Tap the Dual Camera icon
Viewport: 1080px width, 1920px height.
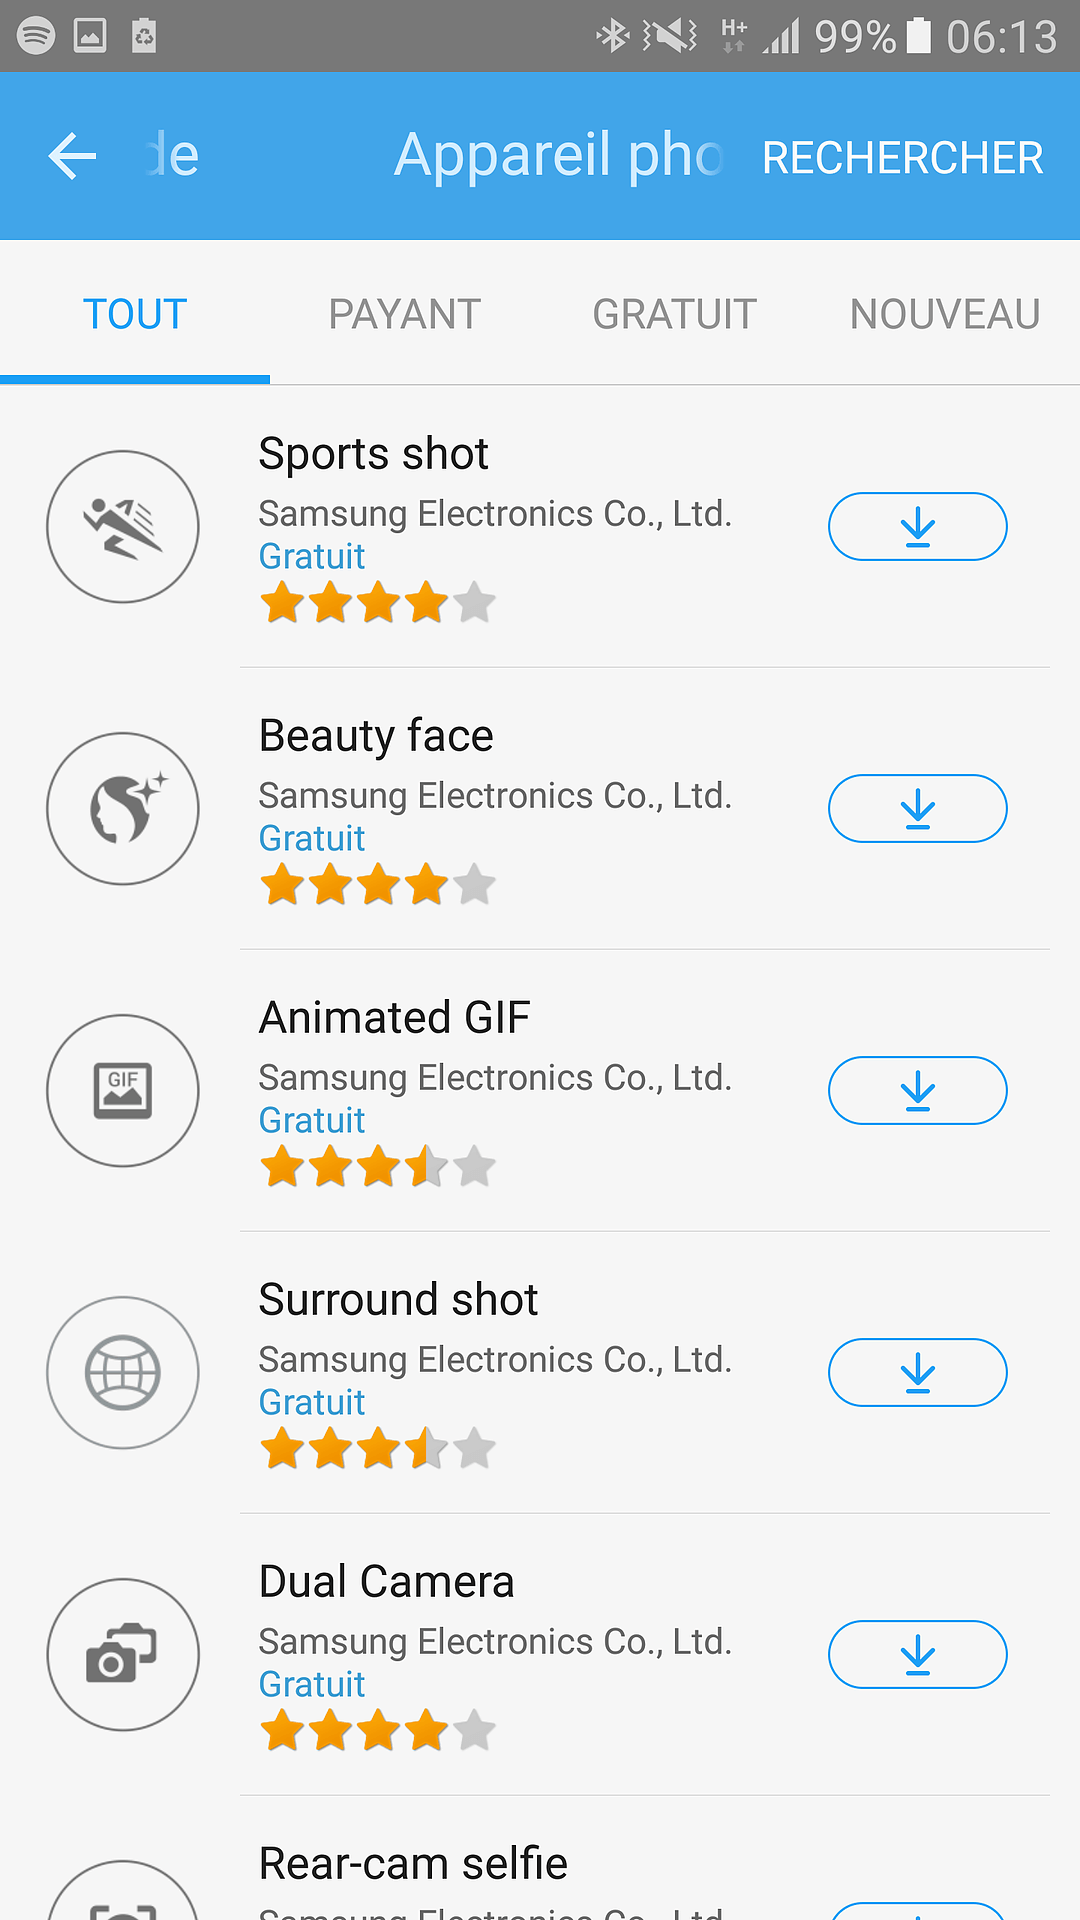123,1655
